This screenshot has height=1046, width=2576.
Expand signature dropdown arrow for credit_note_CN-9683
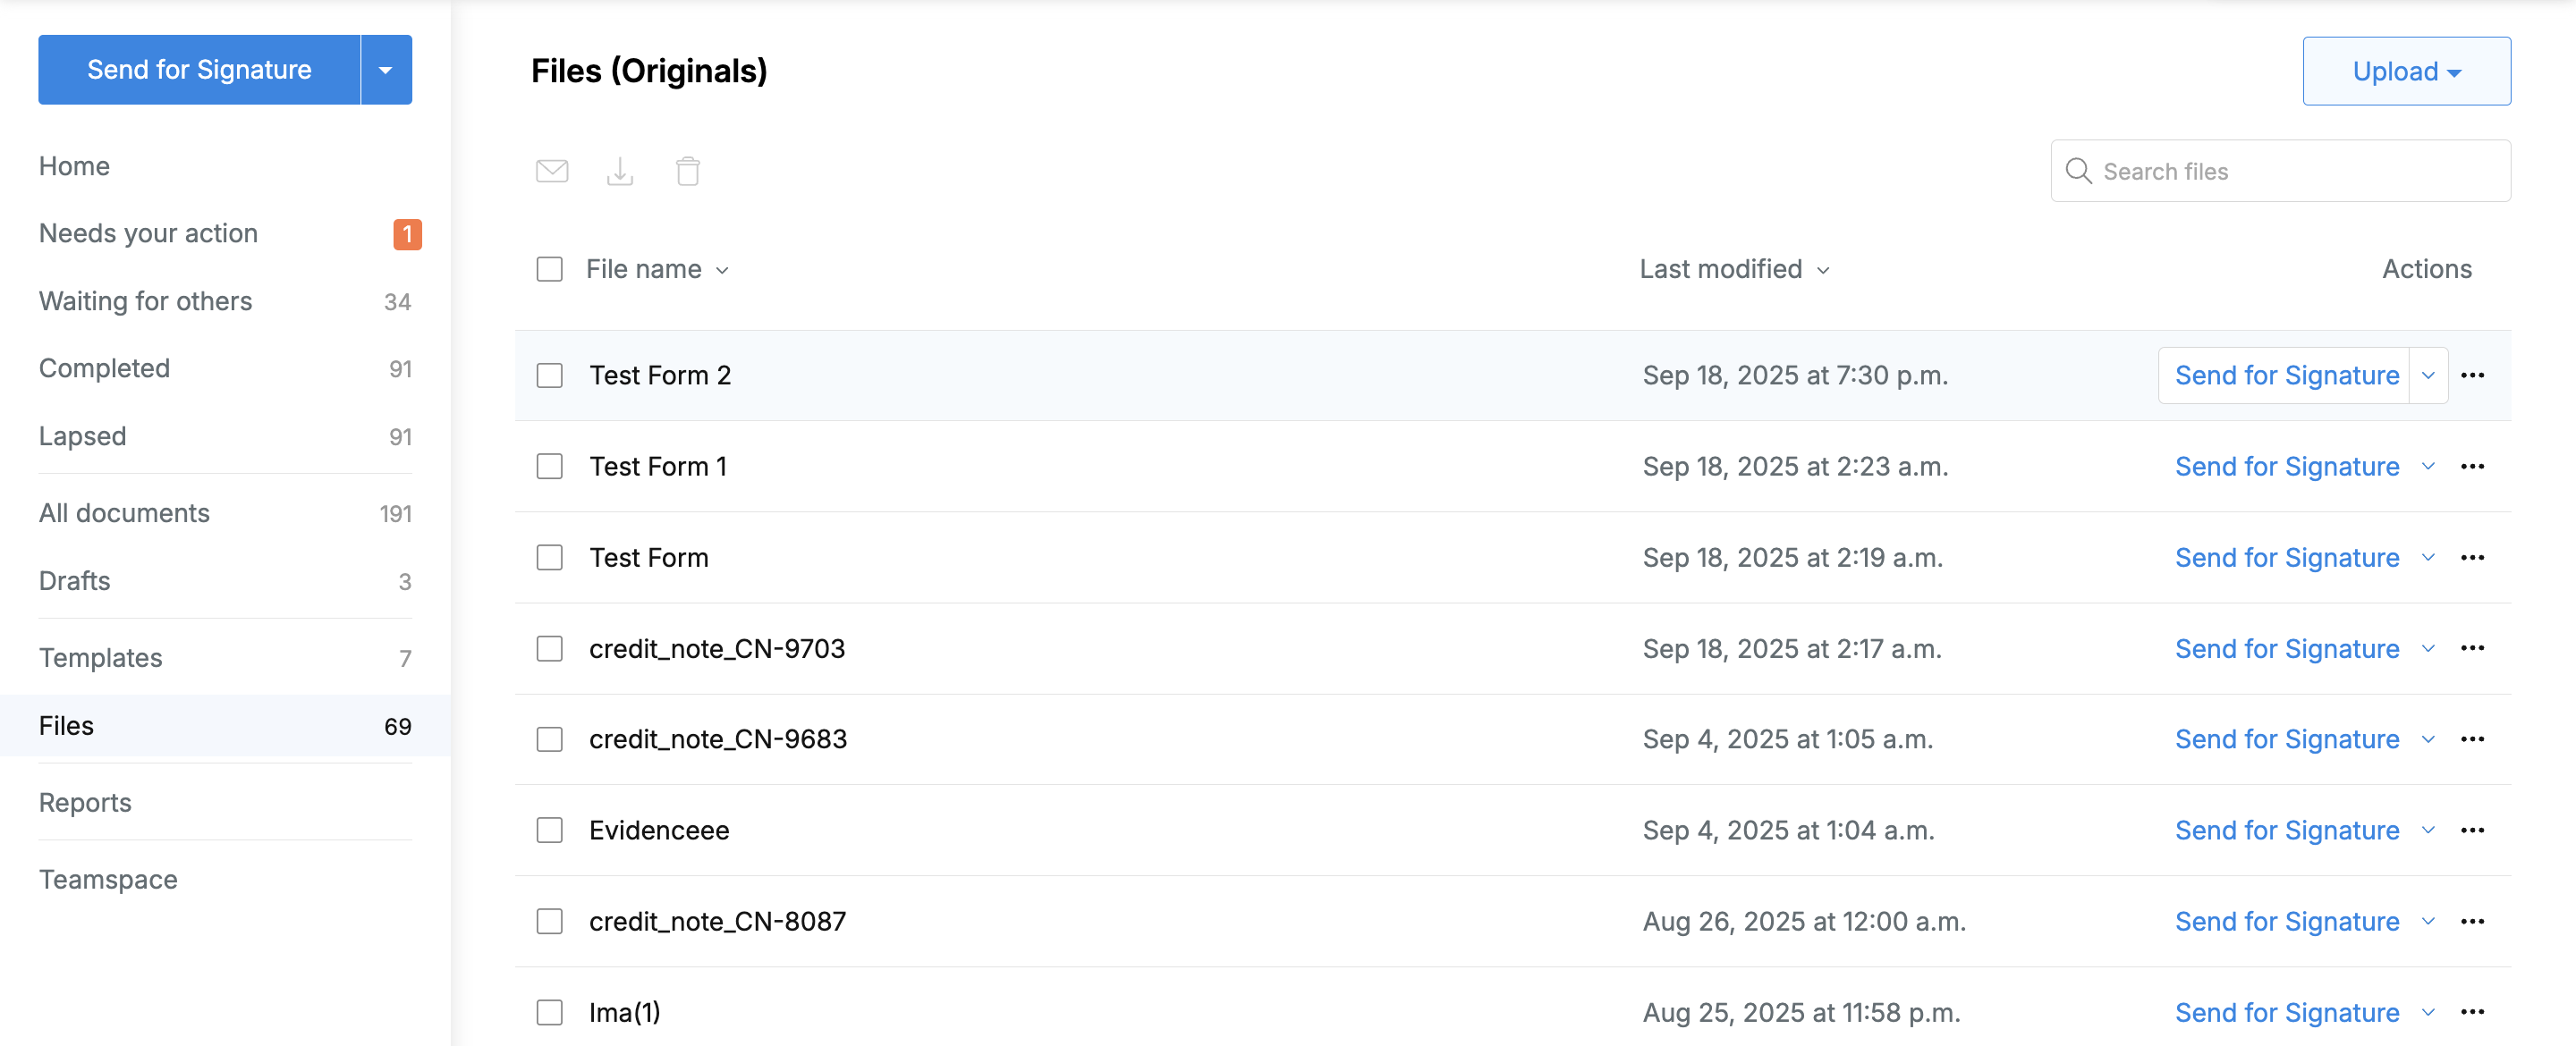click(x=2428, y=739)
